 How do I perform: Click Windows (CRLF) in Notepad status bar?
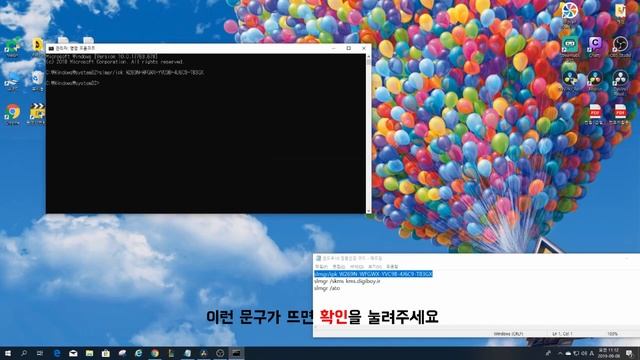[x=508, y=333]
